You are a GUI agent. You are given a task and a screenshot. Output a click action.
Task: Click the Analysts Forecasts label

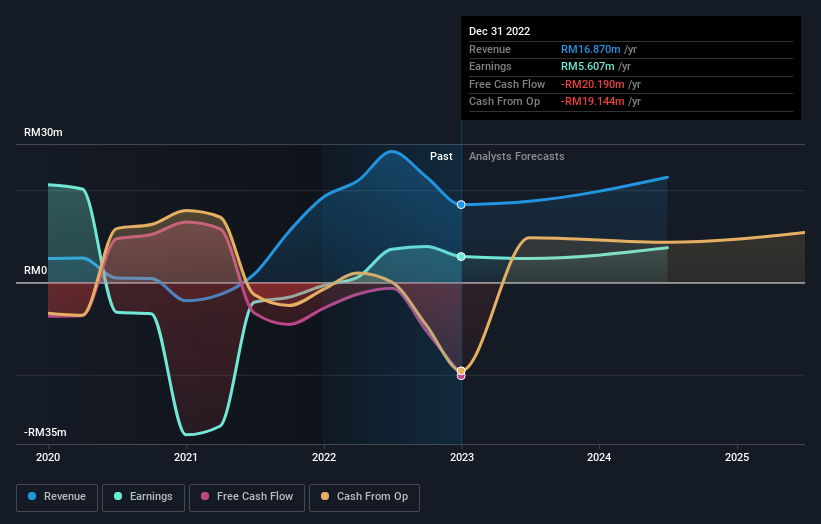point(517,157)
